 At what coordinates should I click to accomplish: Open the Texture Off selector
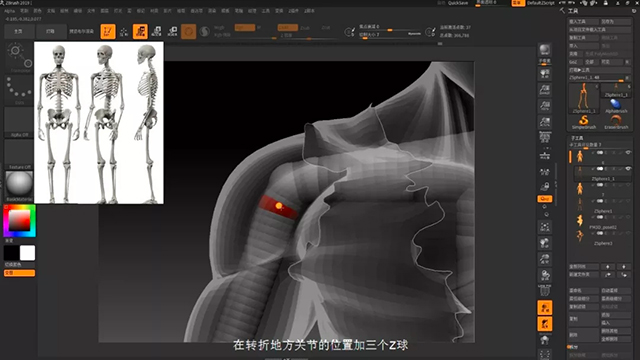(19, 154)
